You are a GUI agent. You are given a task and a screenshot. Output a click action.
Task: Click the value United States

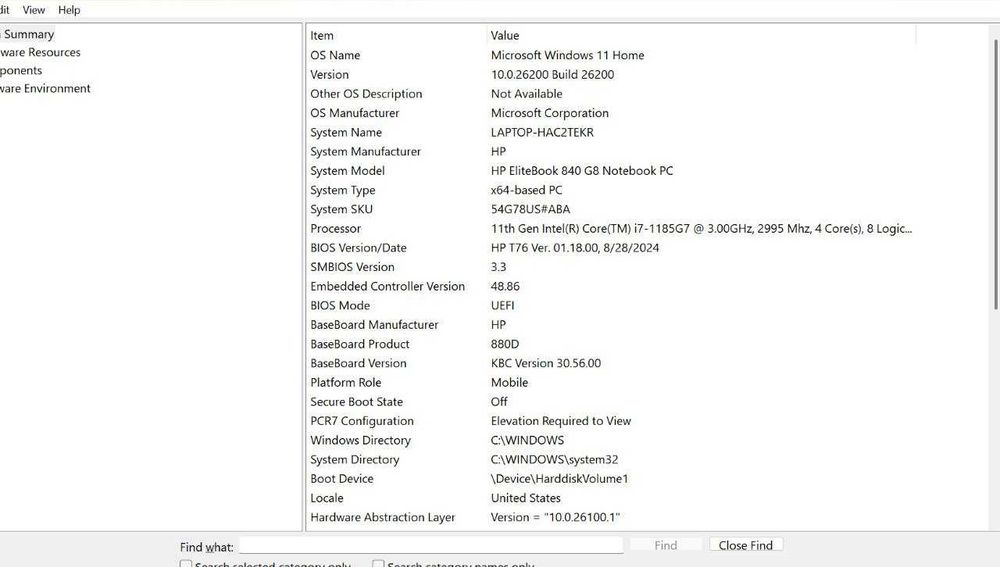point(526,498)
